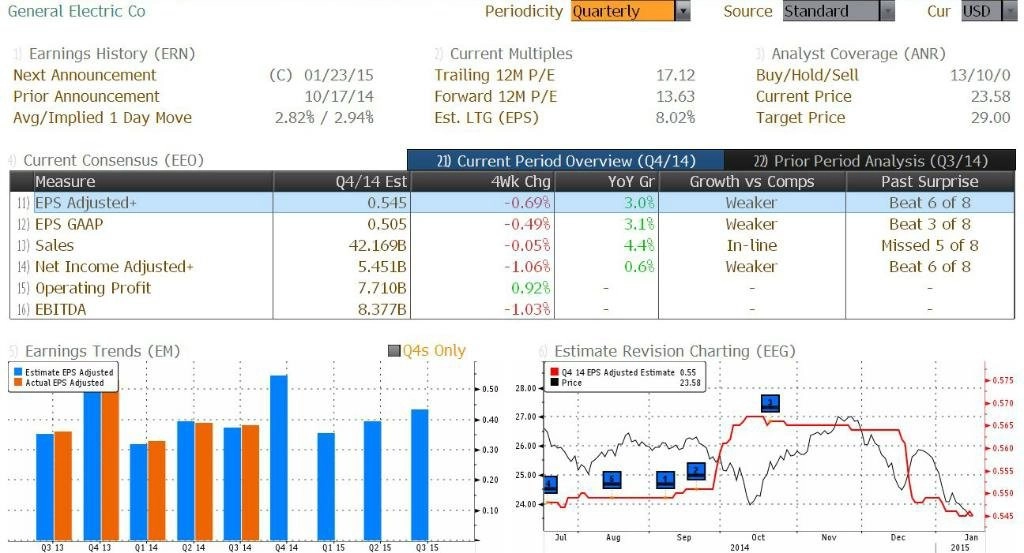
Task: Click the YoY Gr column header
Action: pos(605,182)
